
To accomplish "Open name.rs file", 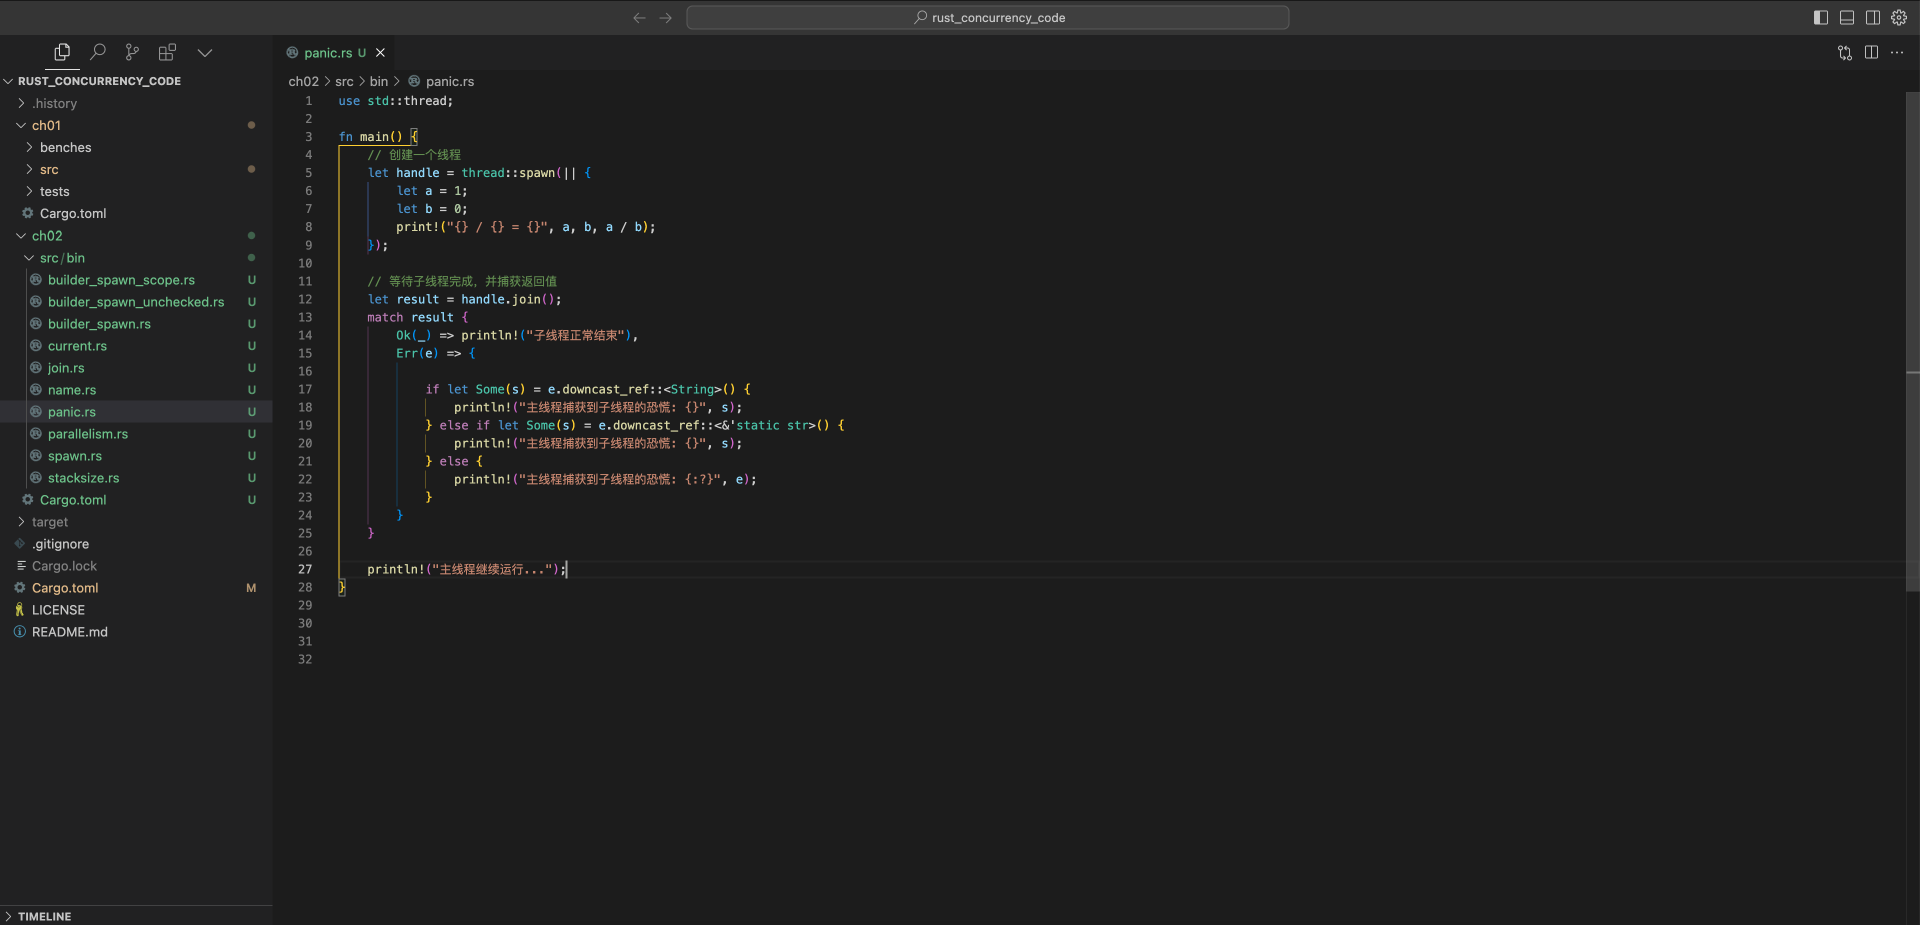I will click(x=136, y=390).
